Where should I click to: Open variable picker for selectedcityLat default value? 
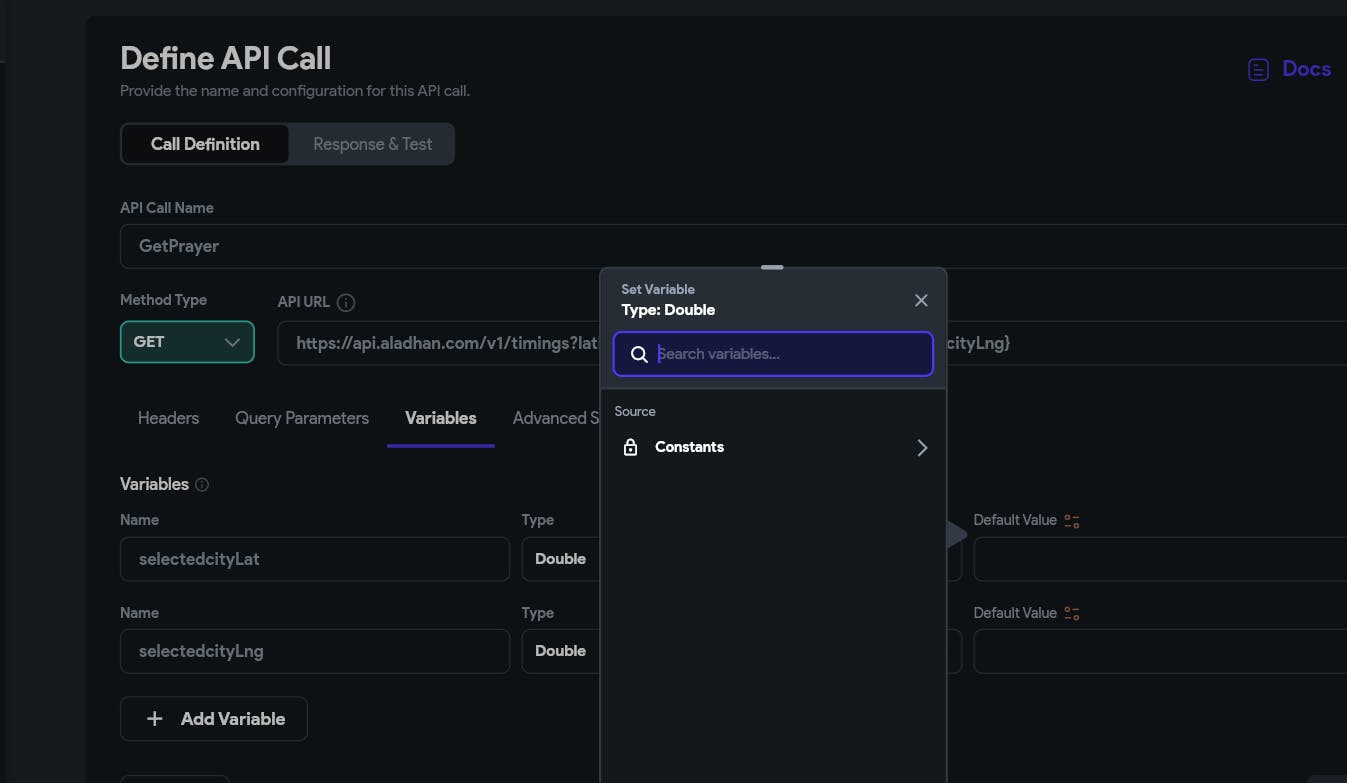point(1072,521)
